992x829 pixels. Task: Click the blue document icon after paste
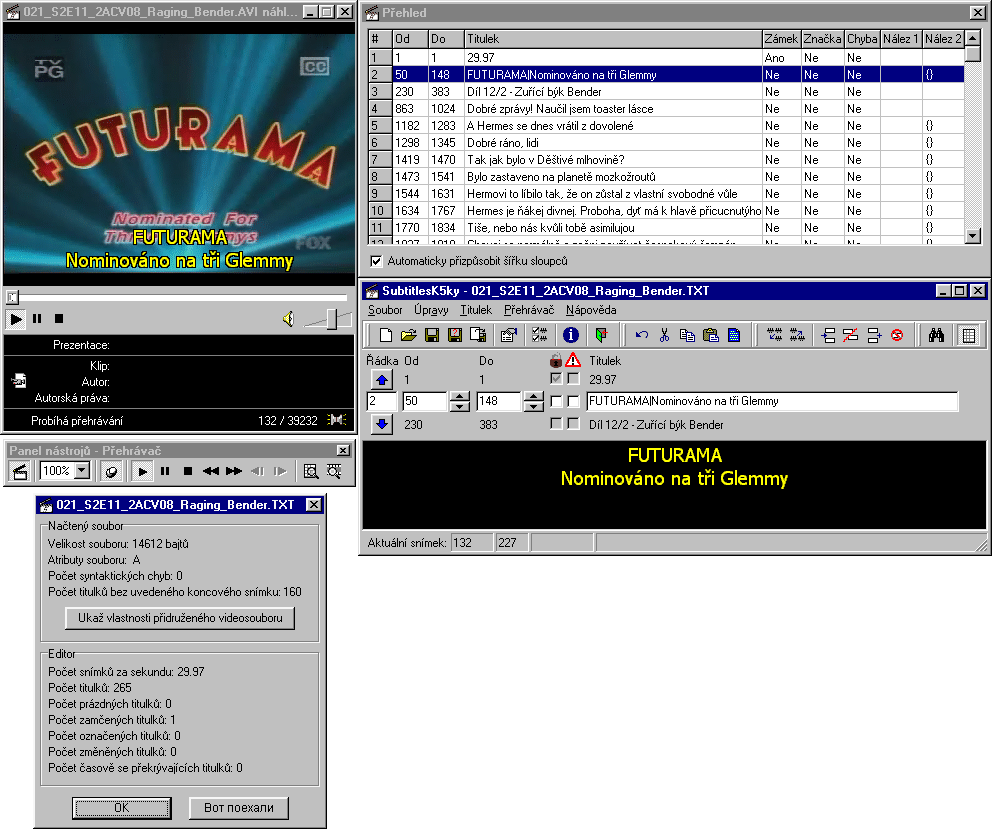tap(734, 335)
